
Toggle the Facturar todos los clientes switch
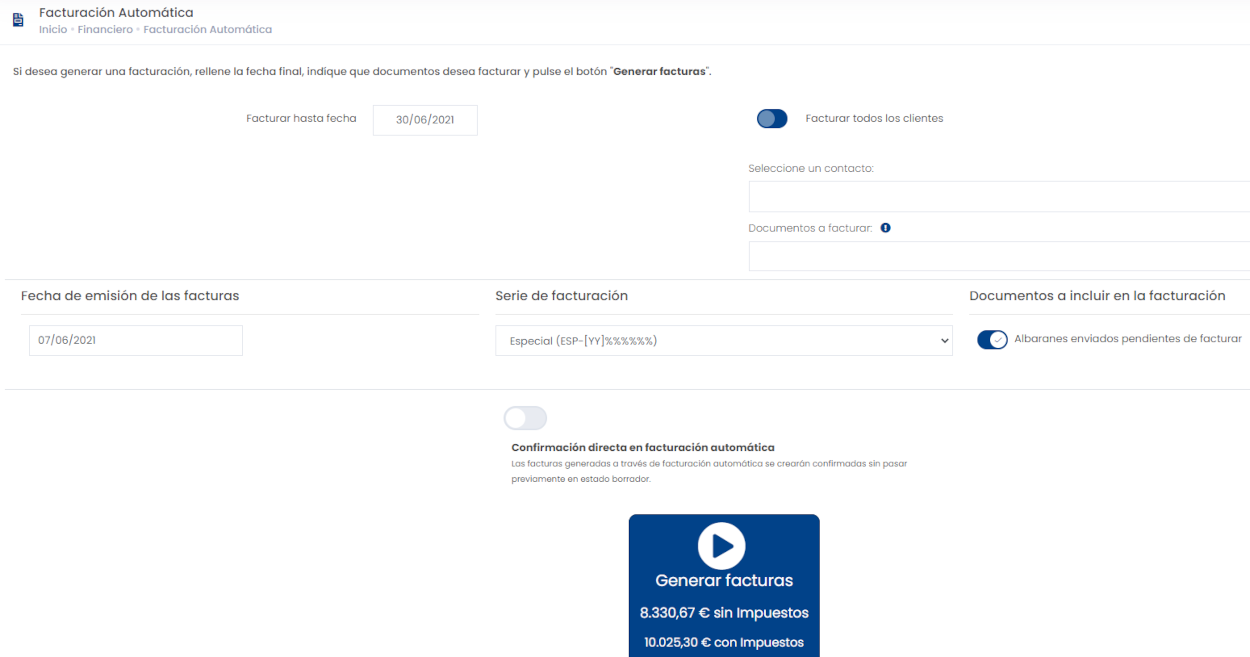[x=772, y=119]
